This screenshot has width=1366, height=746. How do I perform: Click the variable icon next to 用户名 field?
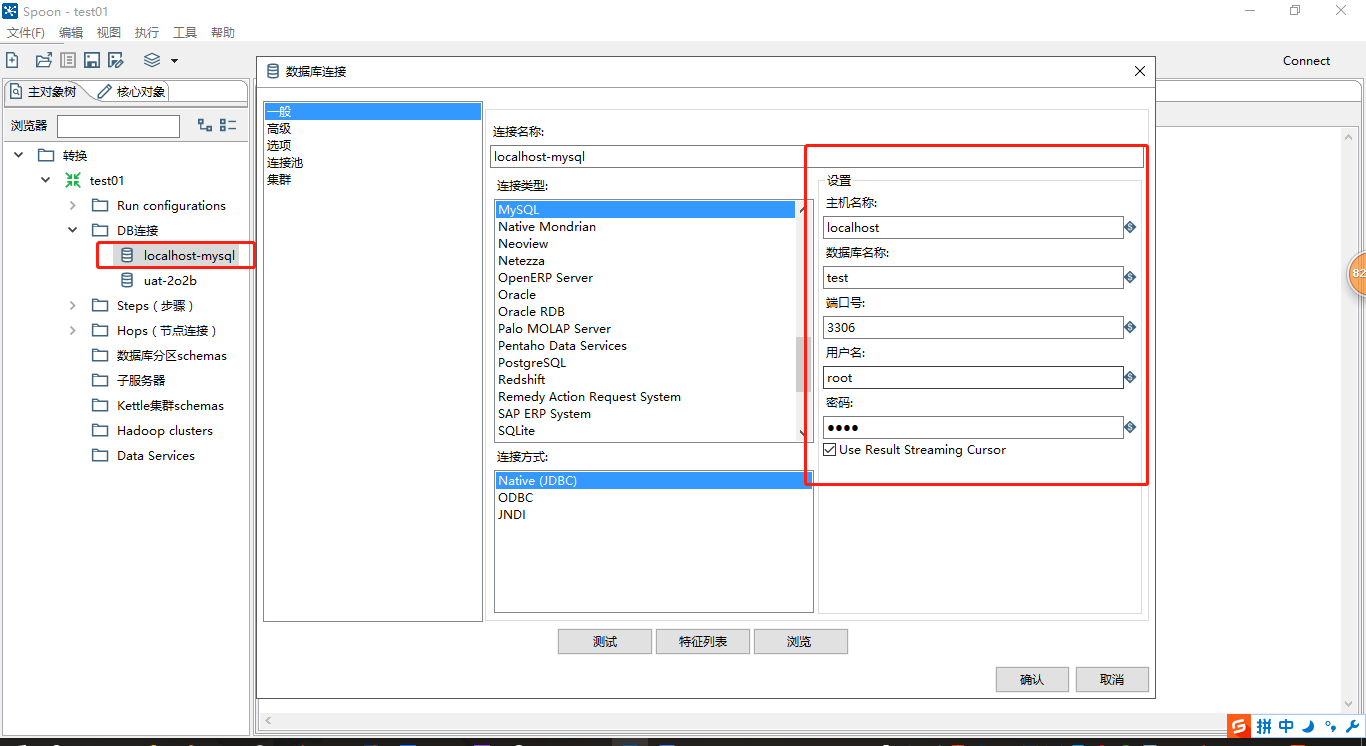(1130, 377)
